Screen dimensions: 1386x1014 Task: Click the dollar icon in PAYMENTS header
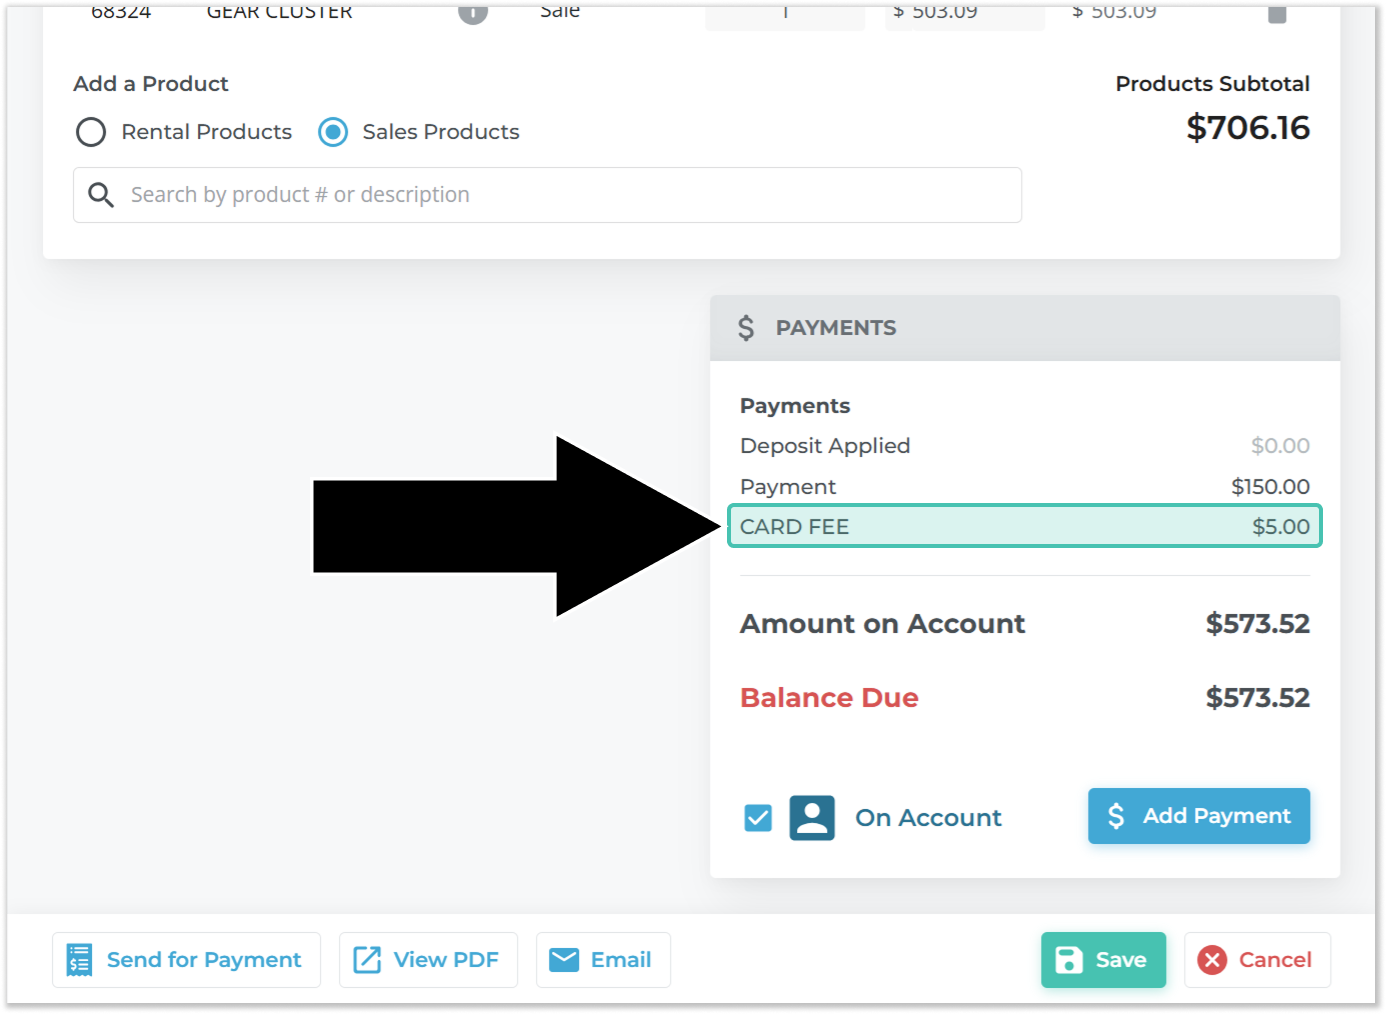click(x=746, y=328)
